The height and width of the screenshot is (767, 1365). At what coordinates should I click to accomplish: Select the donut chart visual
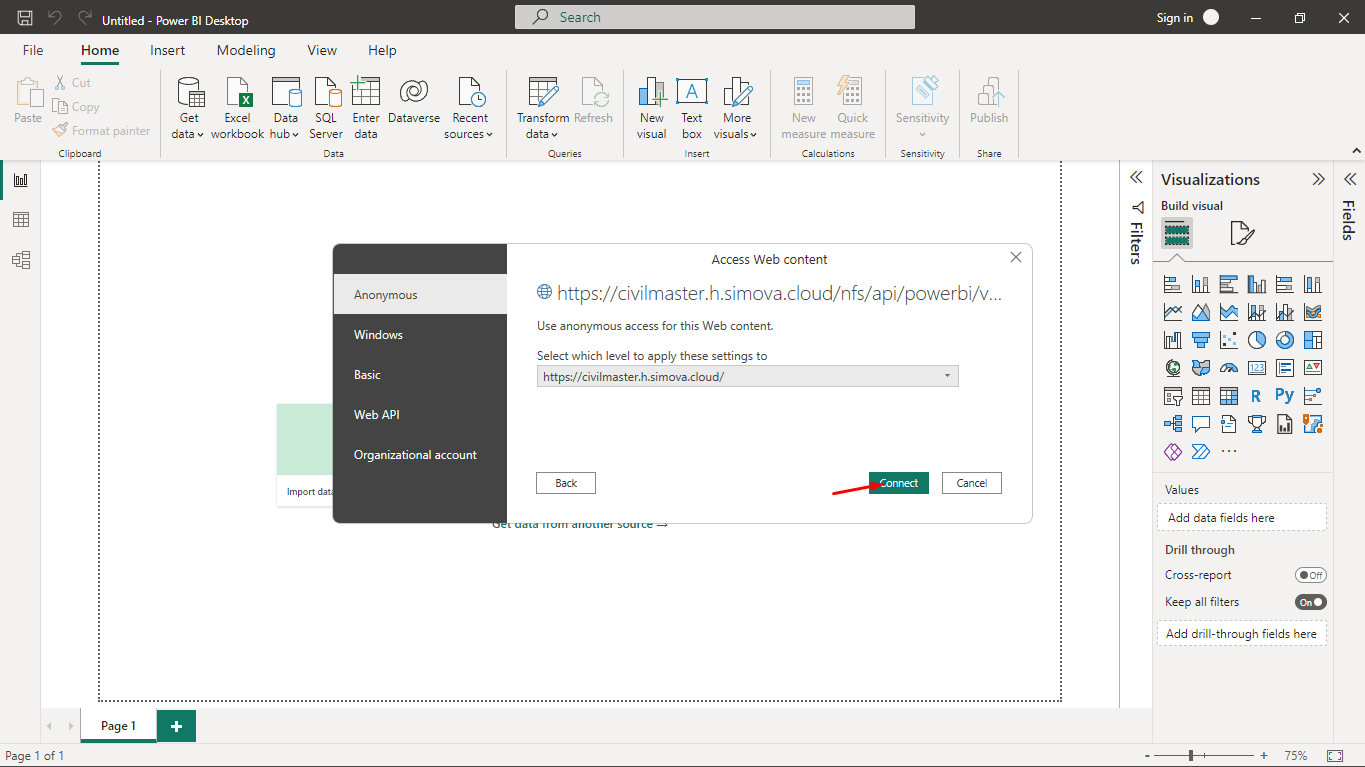point(1285,341)
